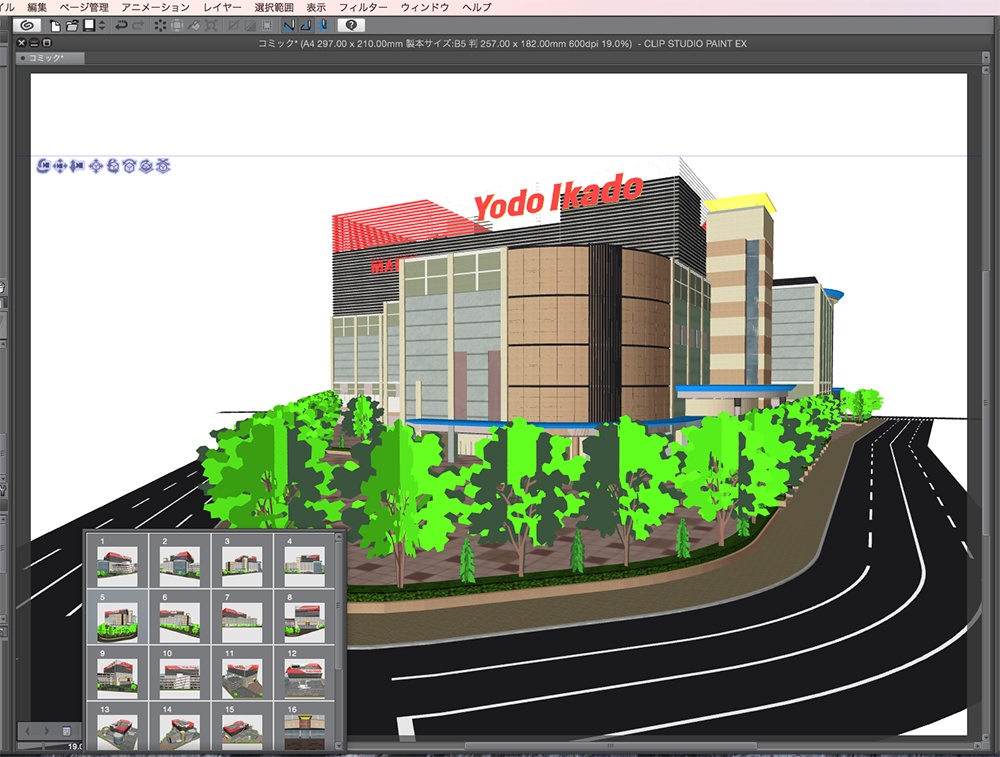The height and width of the screenshot is (757, 1000).
Task: Open CLIP STUDIO support help icon
Action: click(351, 26)
